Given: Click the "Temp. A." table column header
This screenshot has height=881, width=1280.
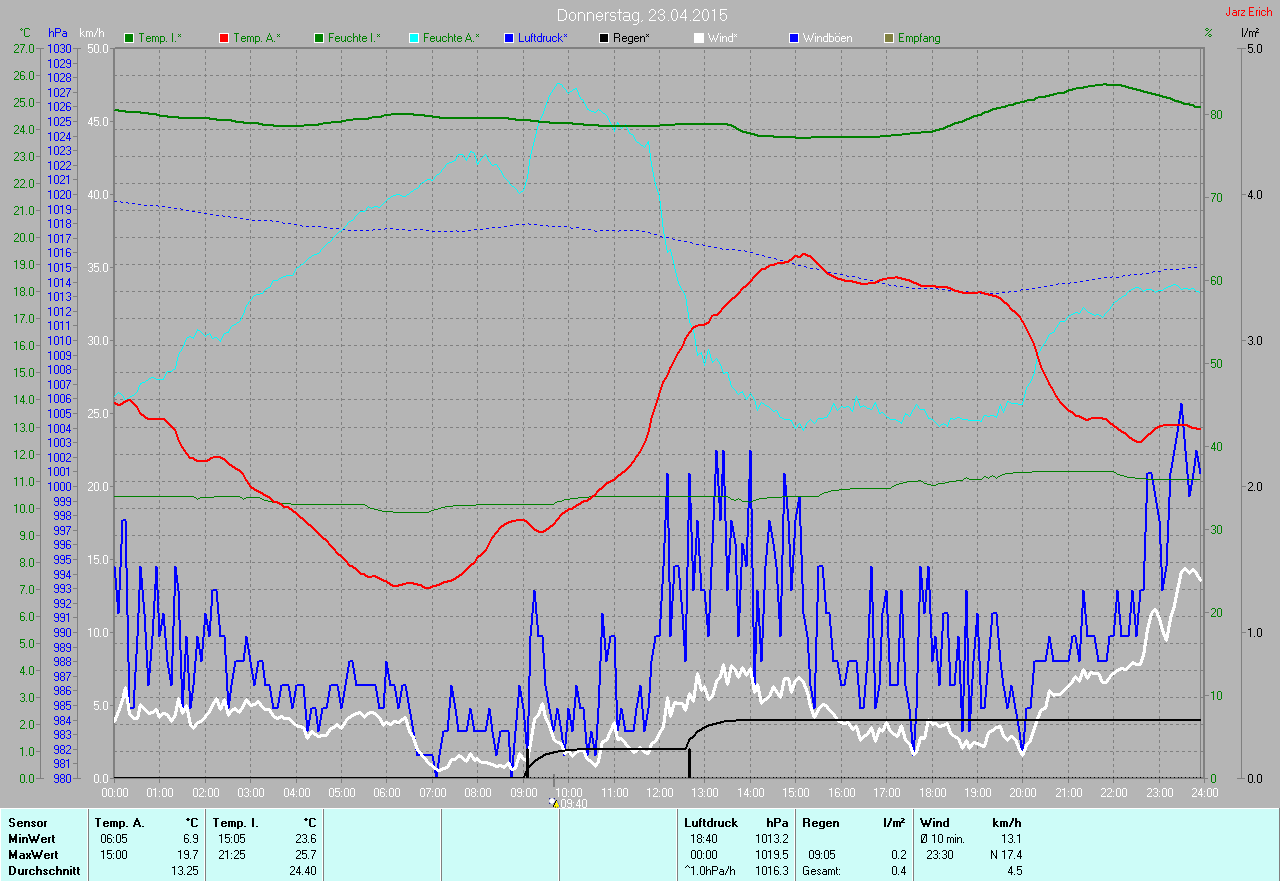Looking at the screenshot, I should 120,822.
